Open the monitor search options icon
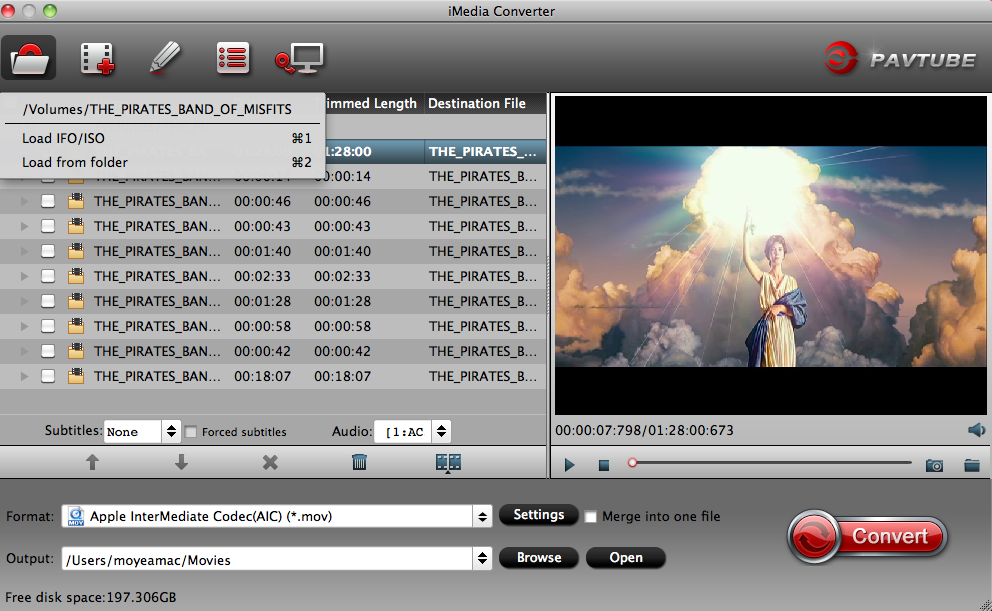This screenshot has width=992, height=611. pyautogui.click(x=299, y=59)
